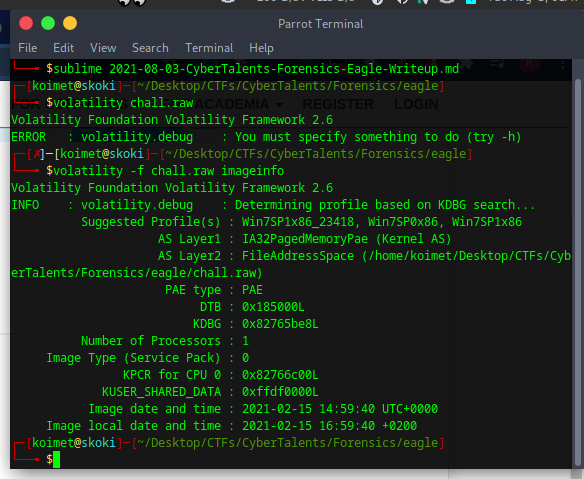Open the Edit menu
This screenshot has height=479, width=584.
(x=63, y=48)
